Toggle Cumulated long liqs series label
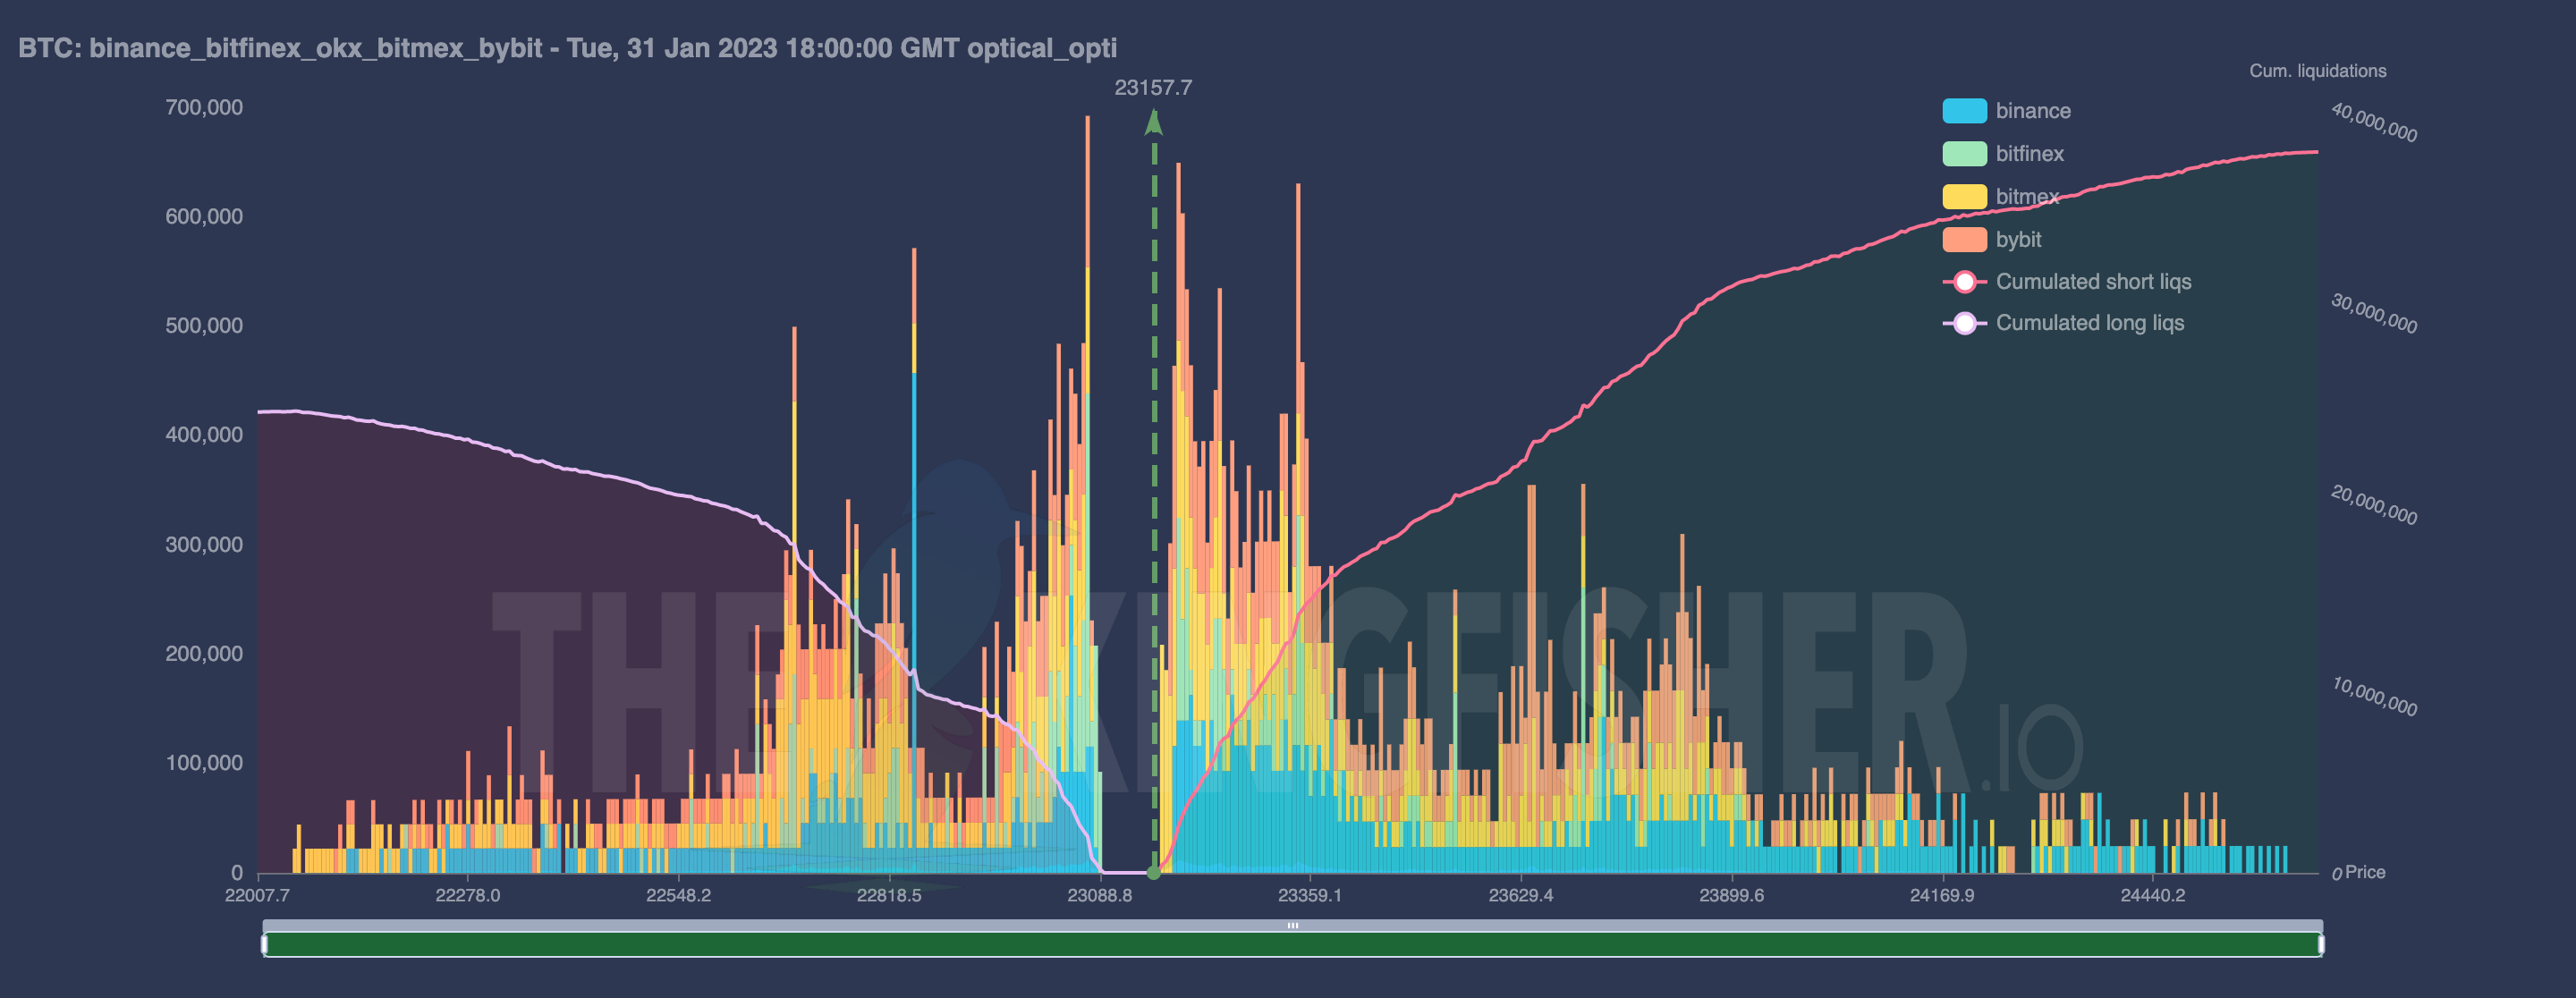This screenshot has height=998, width=2576. [x=2089, y=323]
